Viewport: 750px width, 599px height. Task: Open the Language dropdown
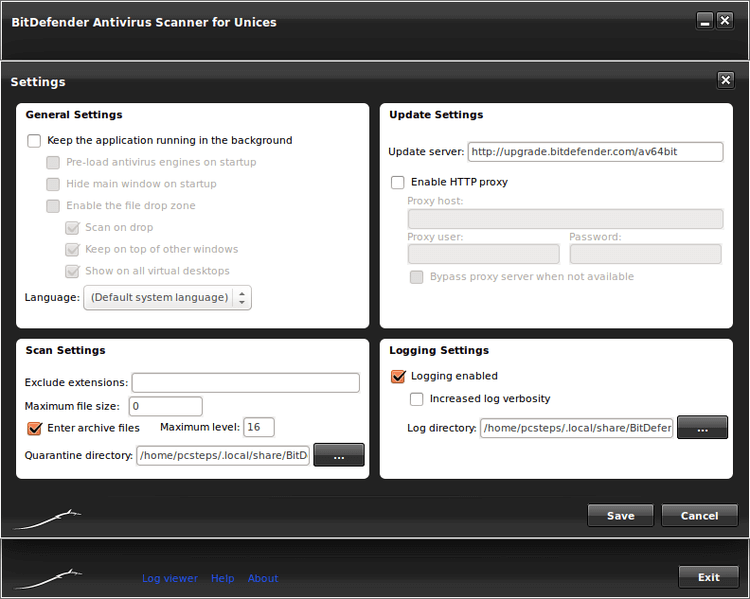[167, 298]
